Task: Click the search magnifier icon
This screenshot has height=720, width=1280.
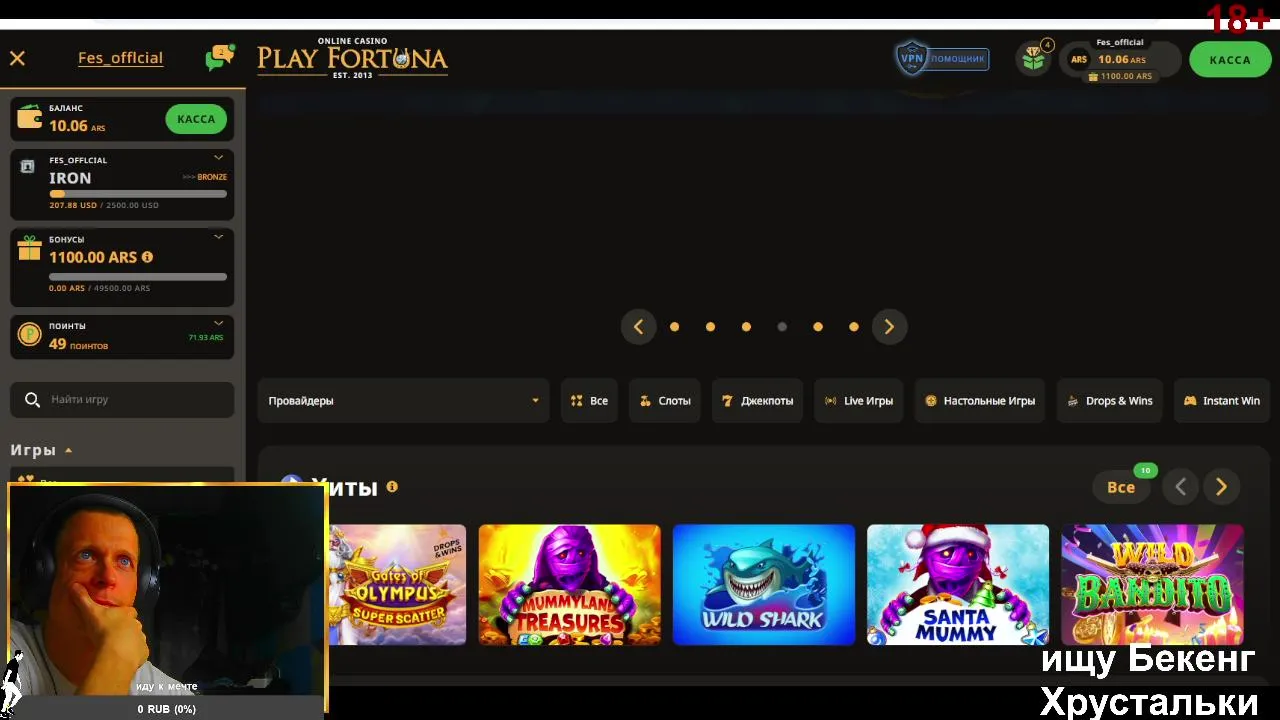Action: tap(32, 399)
